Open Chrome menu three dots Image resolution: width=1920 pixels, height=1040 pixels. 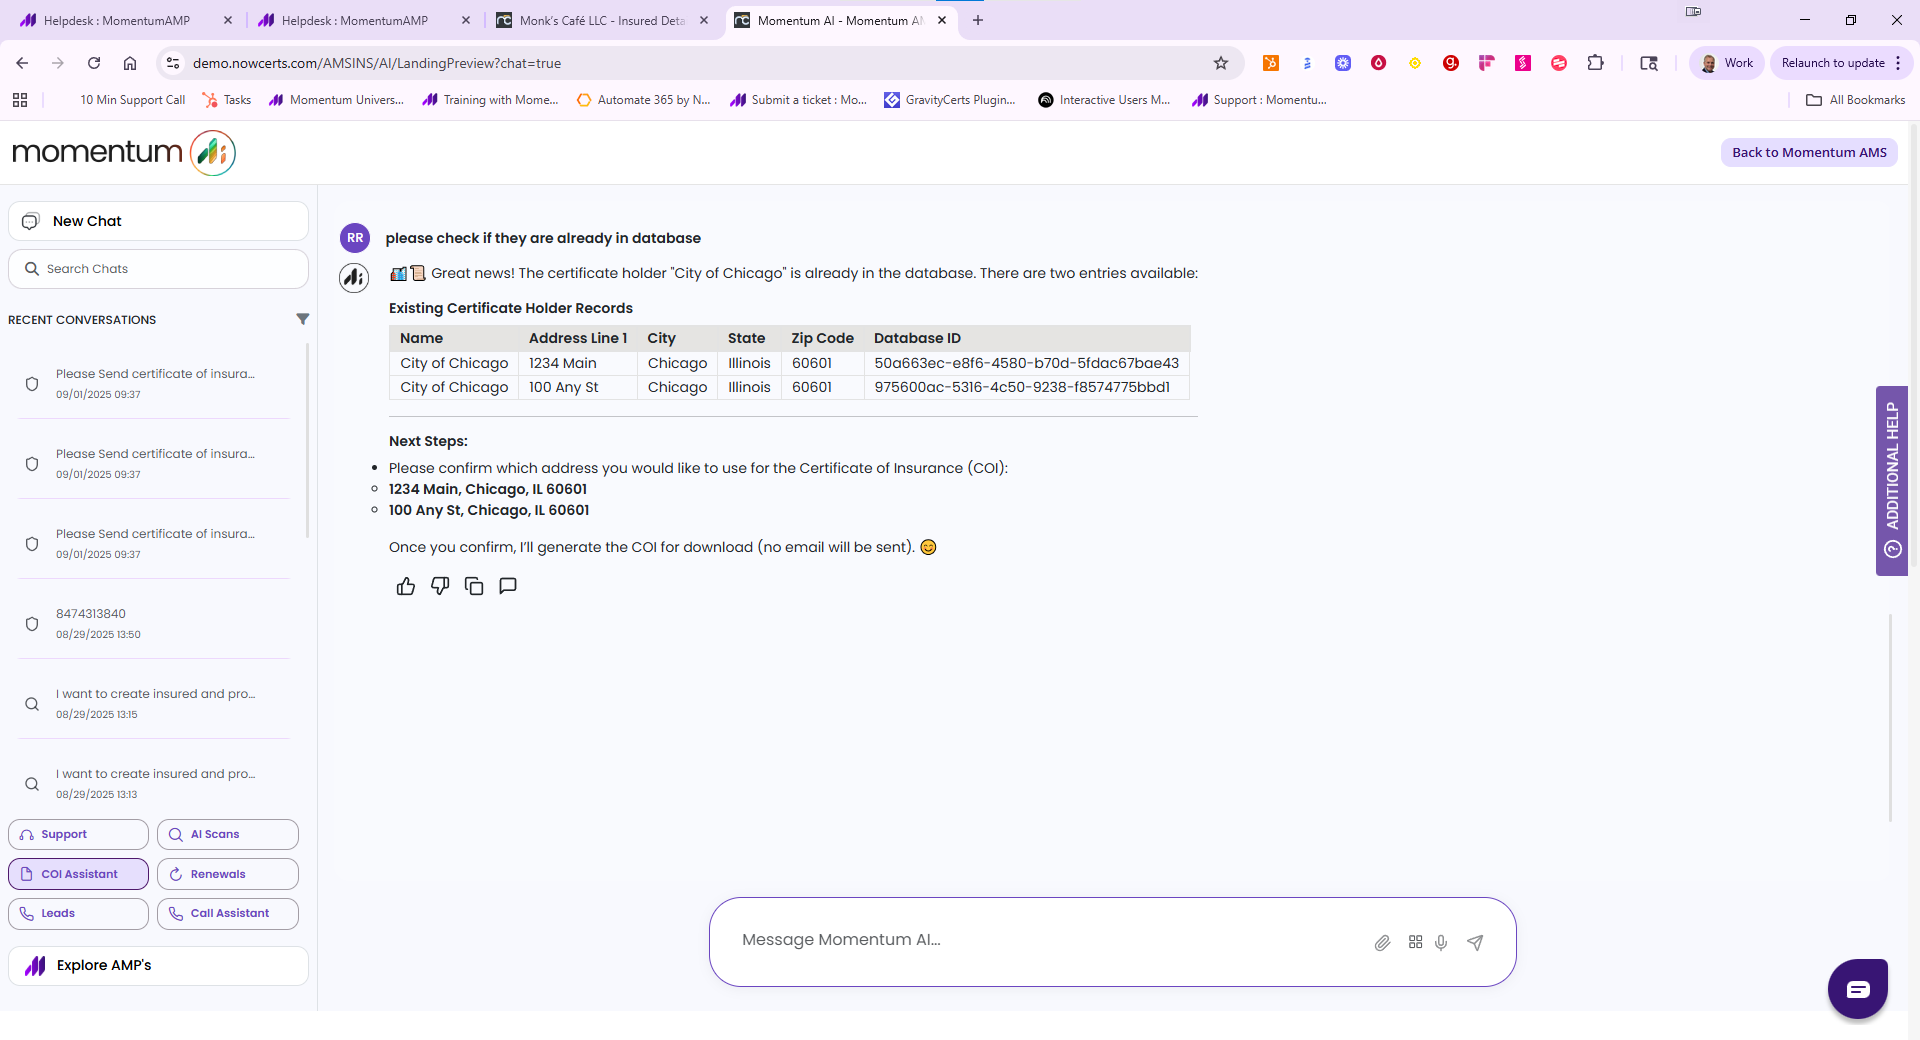coord(1898,63)
